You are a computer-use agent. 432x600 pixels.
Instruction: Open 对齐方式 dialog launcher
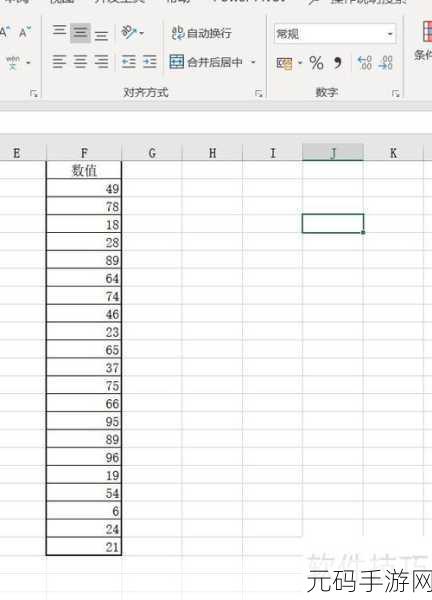pyautogui.click(x=259, y=93)
